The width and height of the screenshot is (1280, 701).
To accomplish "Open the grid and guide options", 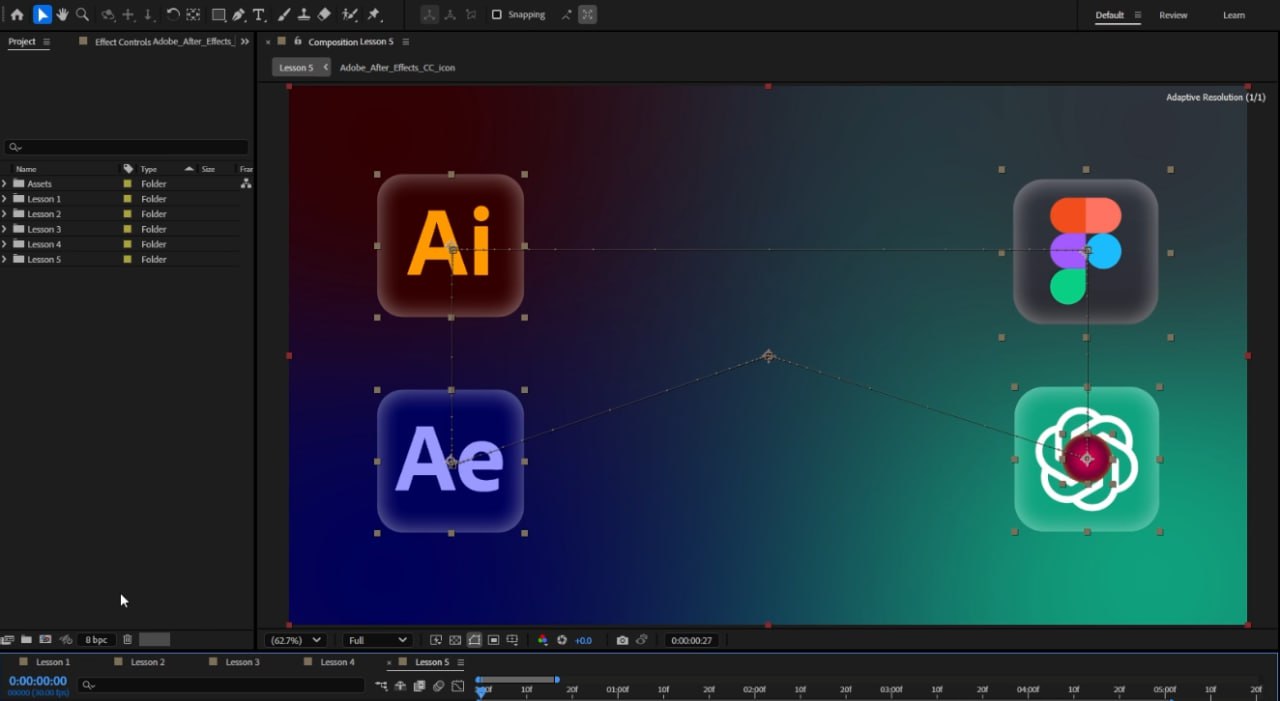I will coord(513,640).
